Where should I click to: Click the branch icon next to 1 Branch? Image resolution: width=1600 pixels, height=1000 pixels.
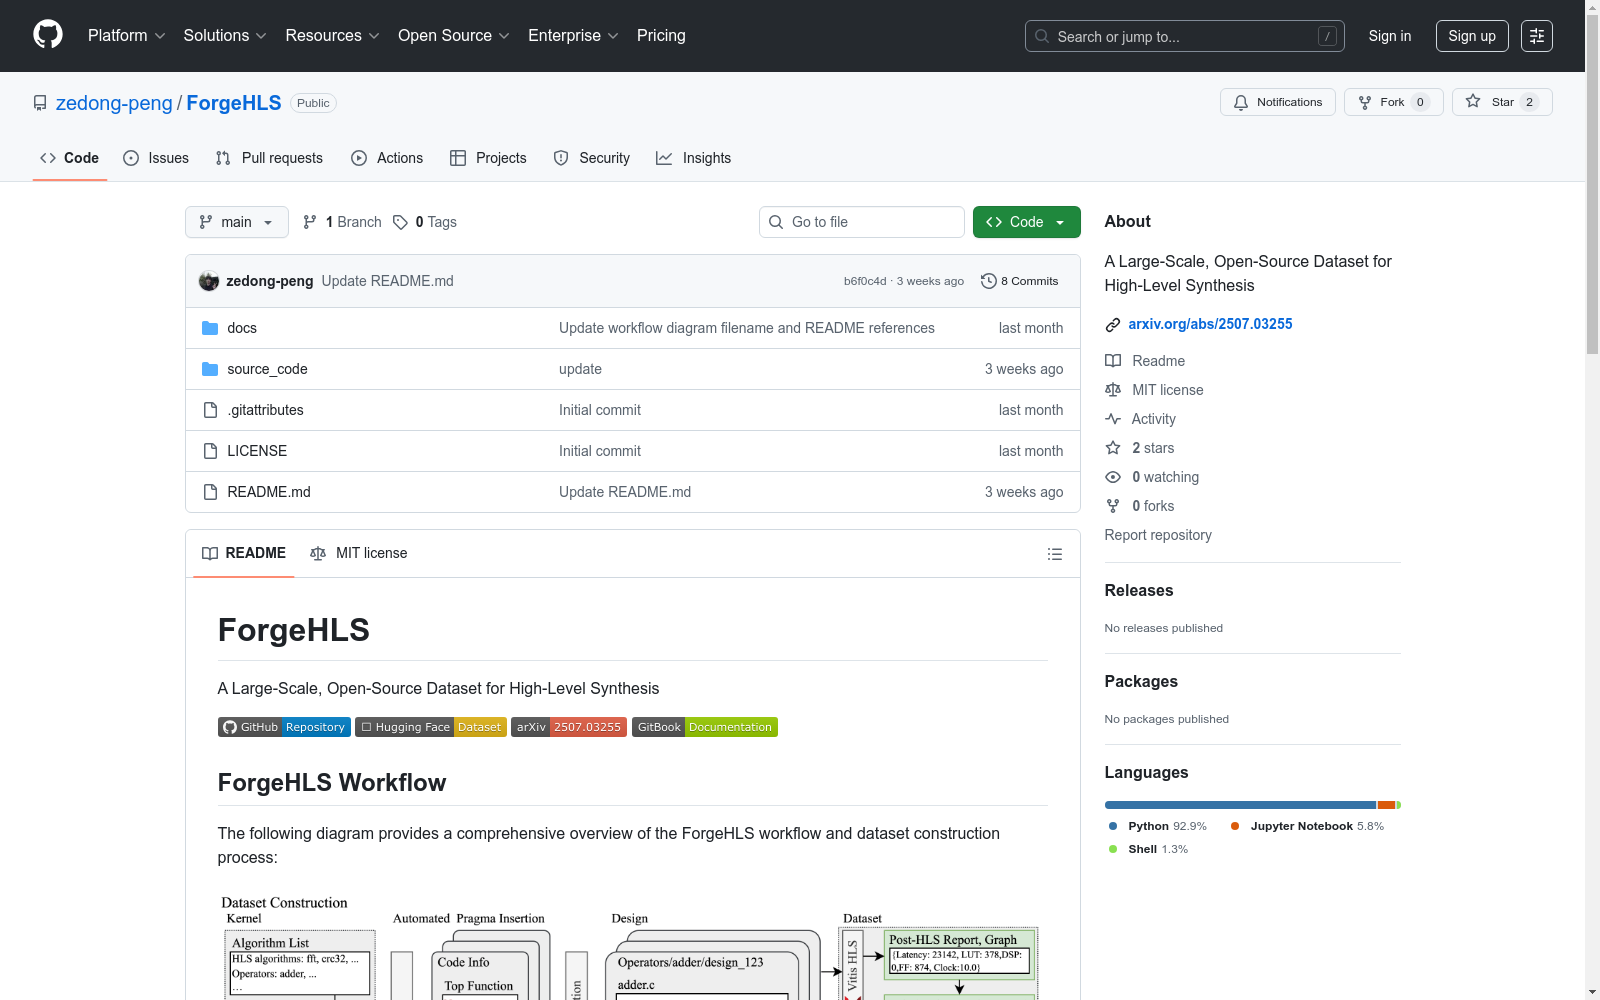310,222
